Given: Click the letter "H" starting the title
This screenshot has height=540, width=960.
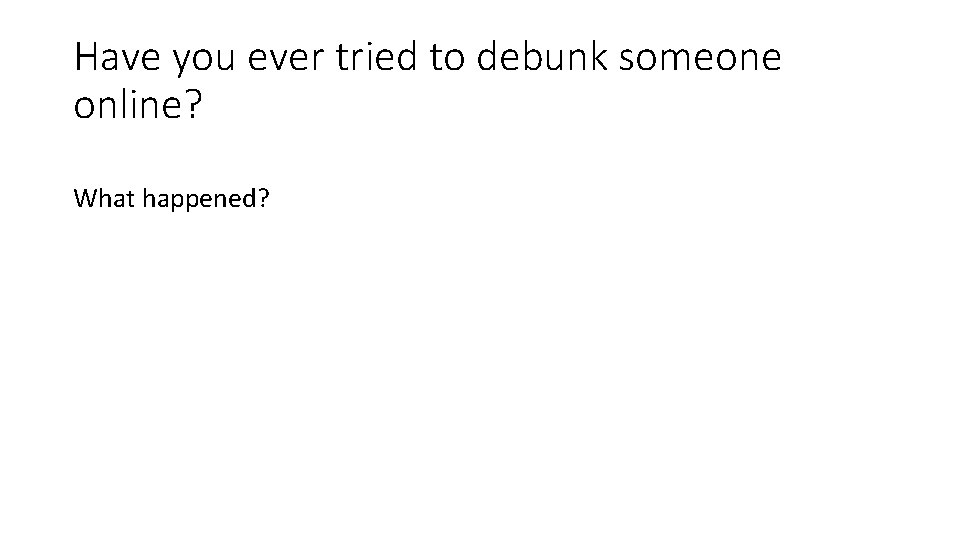Looking at the screenshot, I should [x=86, y=58].
